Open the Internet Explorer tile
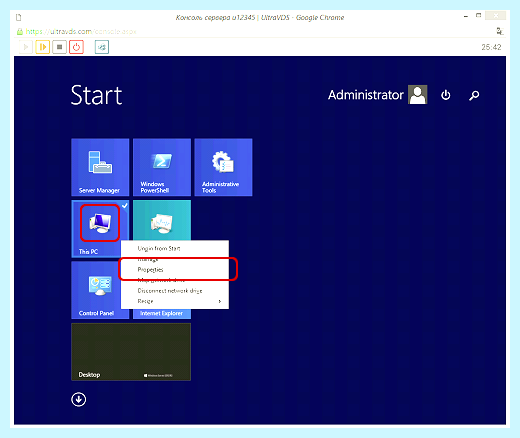 (x=162, y=313)
